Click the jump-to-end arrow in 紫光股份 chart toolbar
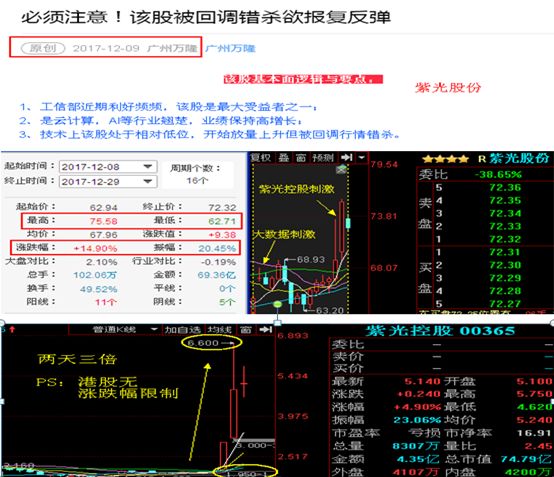 [347, 158]
